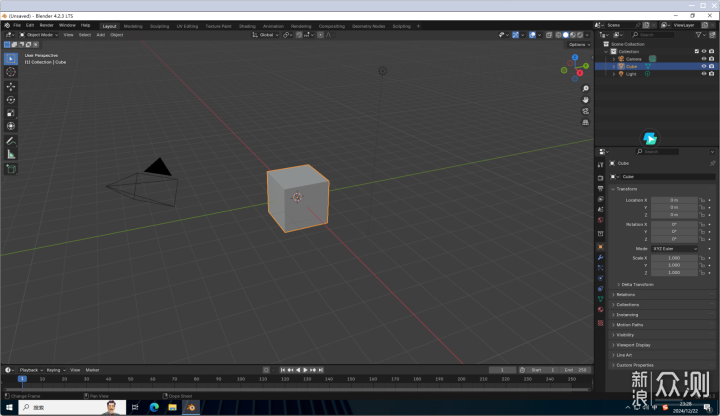The height and width of the screenshot is (416, 720).
Task: Open the Object Mode dropdown
Action: click(39, 35)
